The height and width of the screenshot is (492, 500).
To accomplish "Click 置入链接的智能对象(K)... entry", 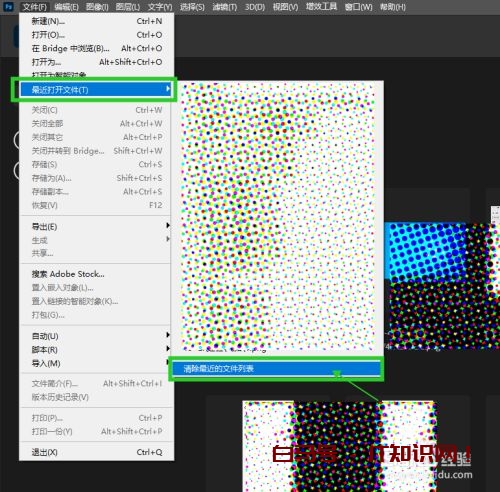I will 97,301.
